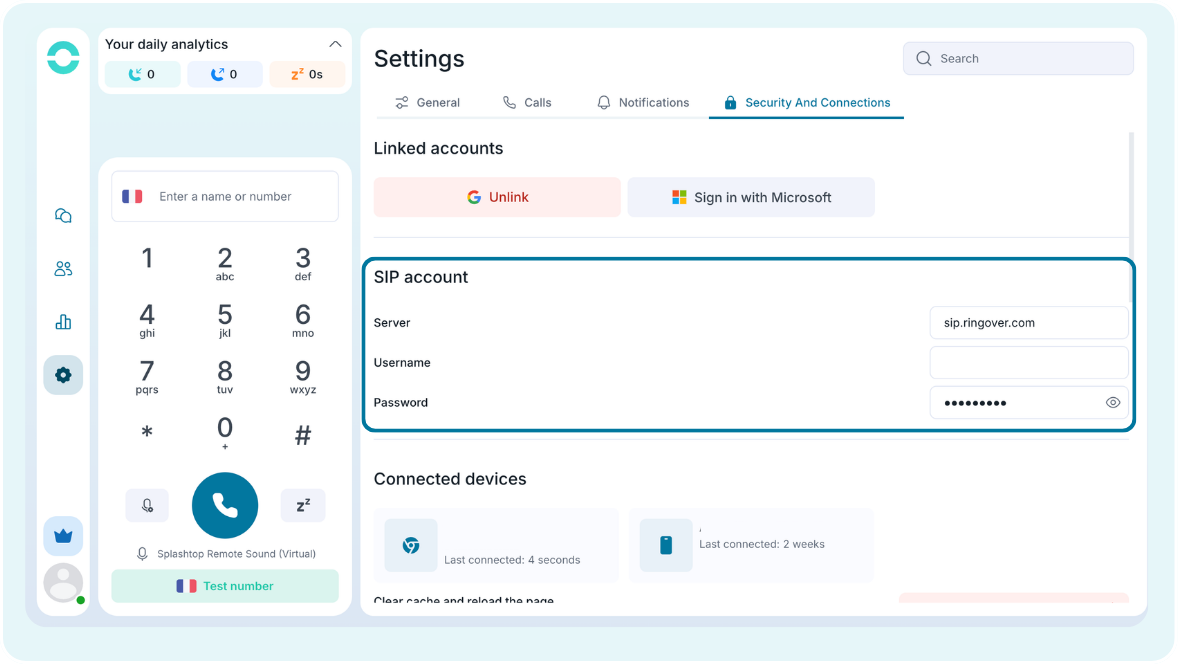Collapse the daily analytics panel chevron

[x=335, y=44]
